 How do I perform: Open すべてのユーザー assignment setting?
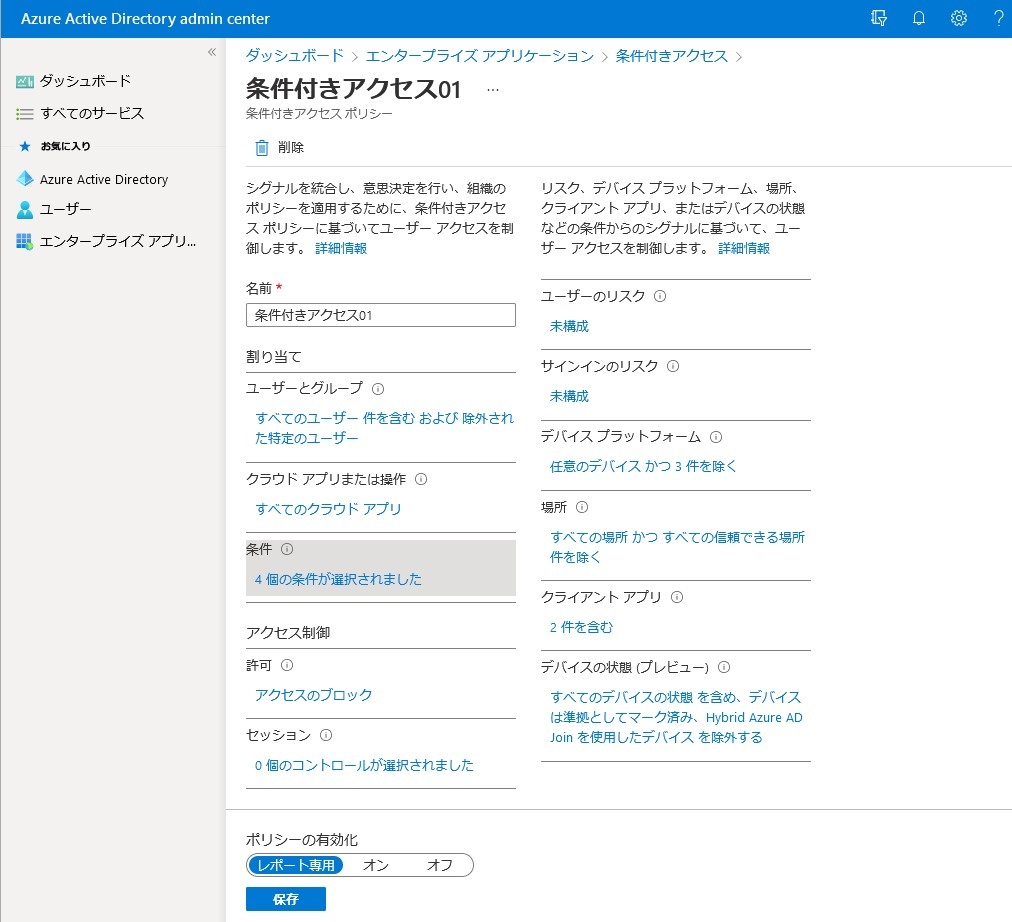(x=384, y=428)
